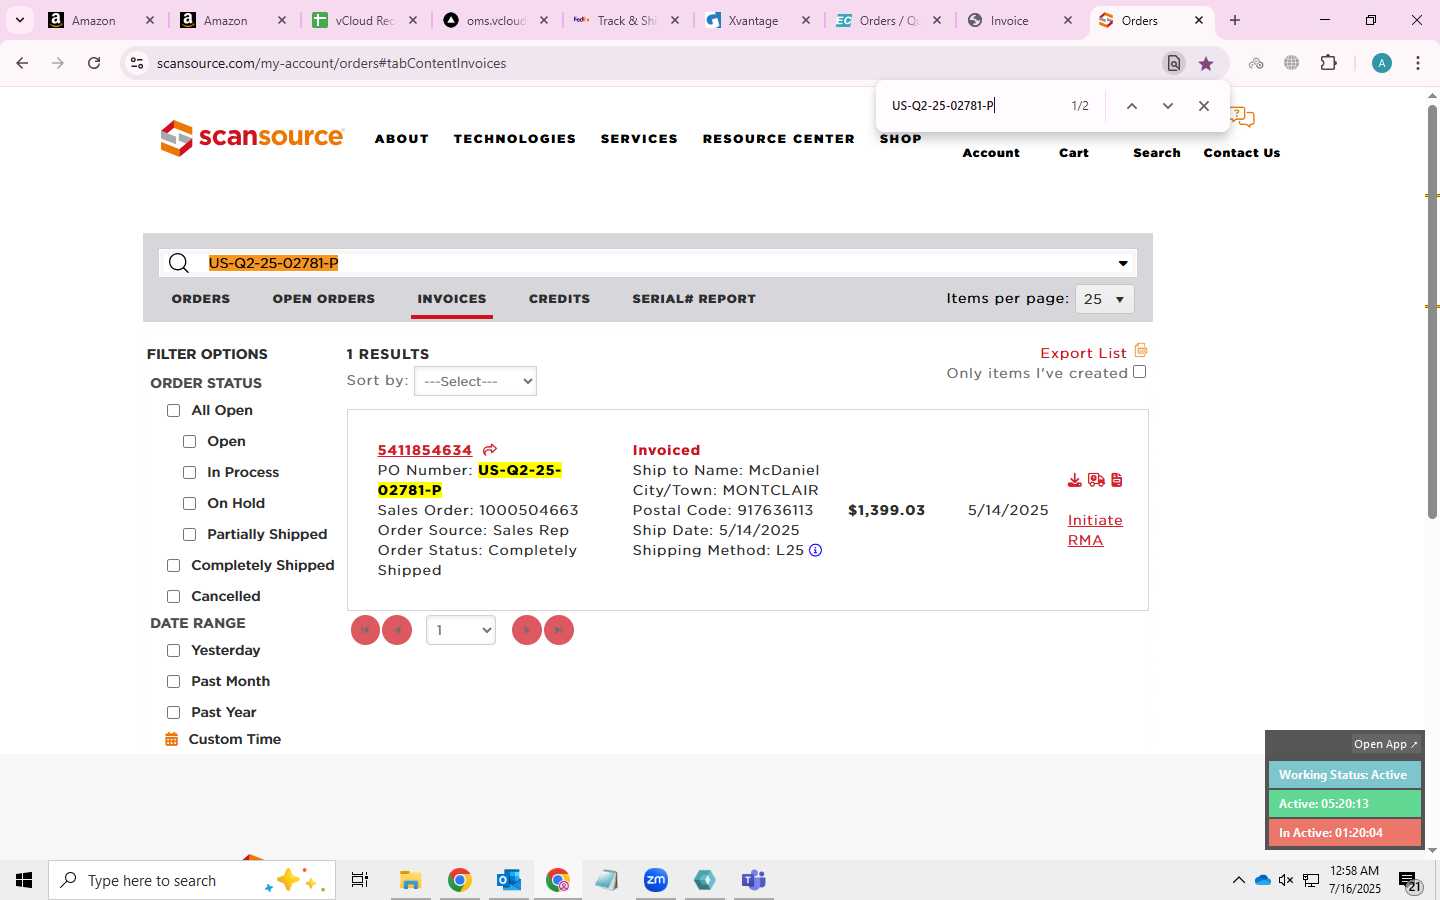The height and width of the screenshot is (900, 1440).
Task: Click the ScanSource logo
Action: pos(252,138)
